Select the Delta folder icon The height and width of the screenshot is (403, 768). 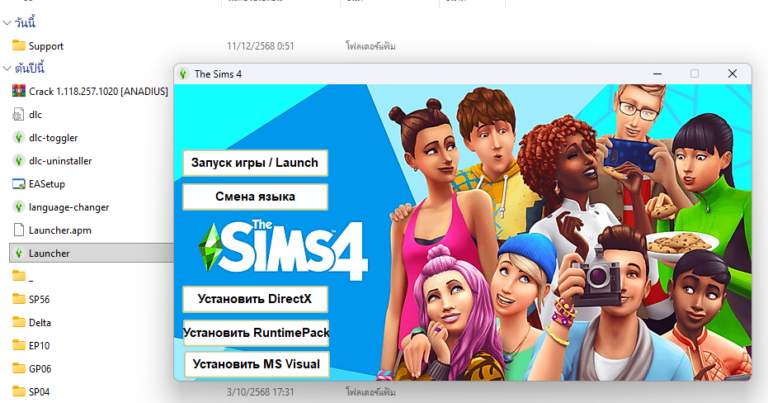(19, 322)
